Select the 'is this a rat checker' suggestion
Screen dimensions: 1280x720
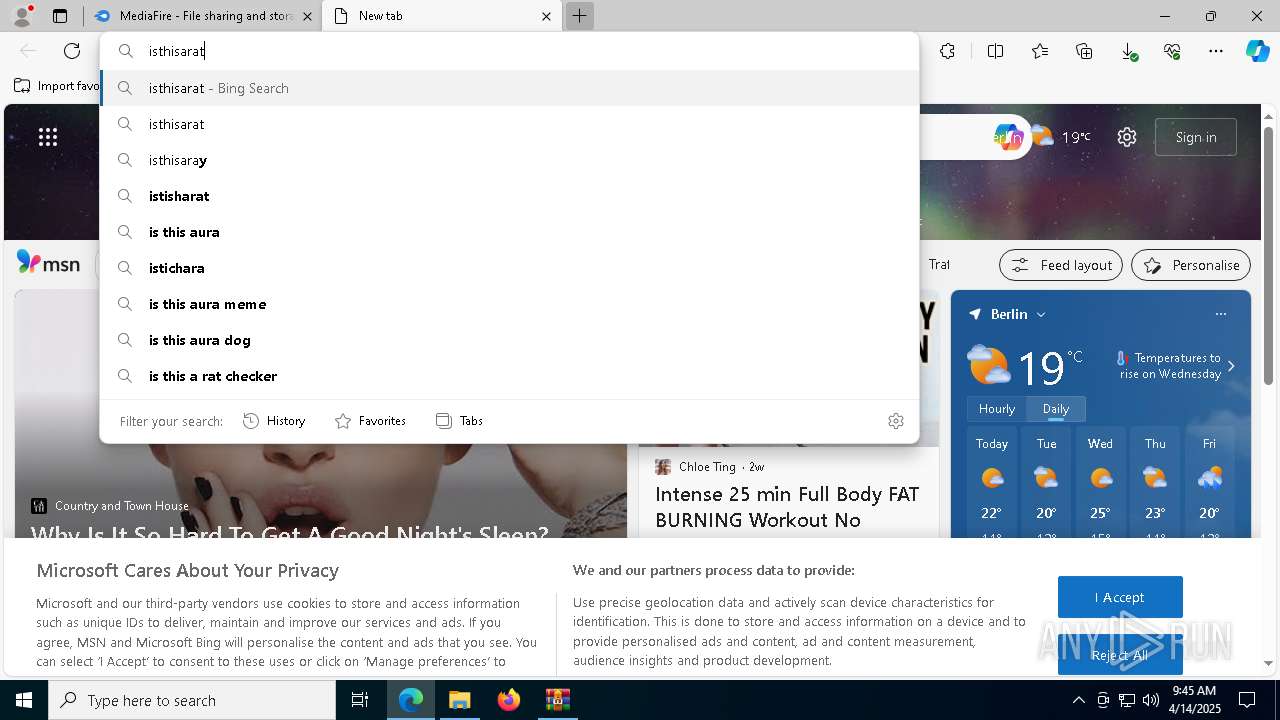(509, 376)
